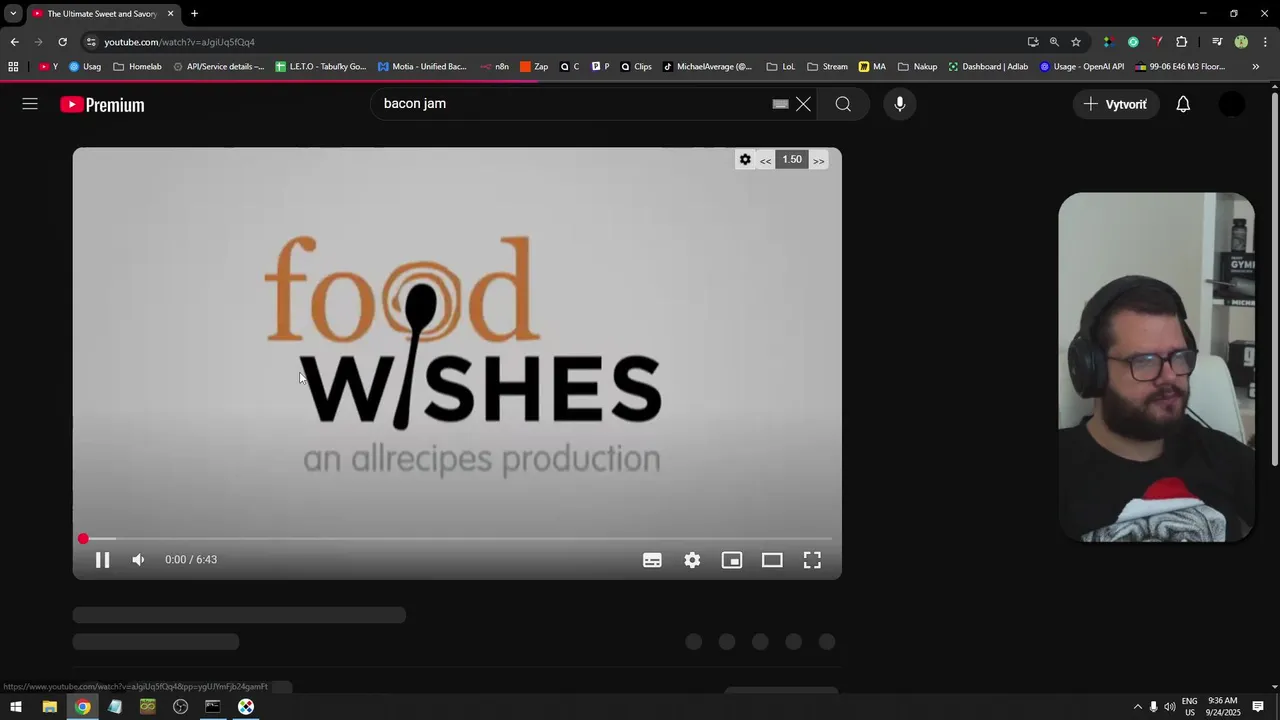
Task: Open the terminal app in taskbar
Action: click(x=213, y=707)
